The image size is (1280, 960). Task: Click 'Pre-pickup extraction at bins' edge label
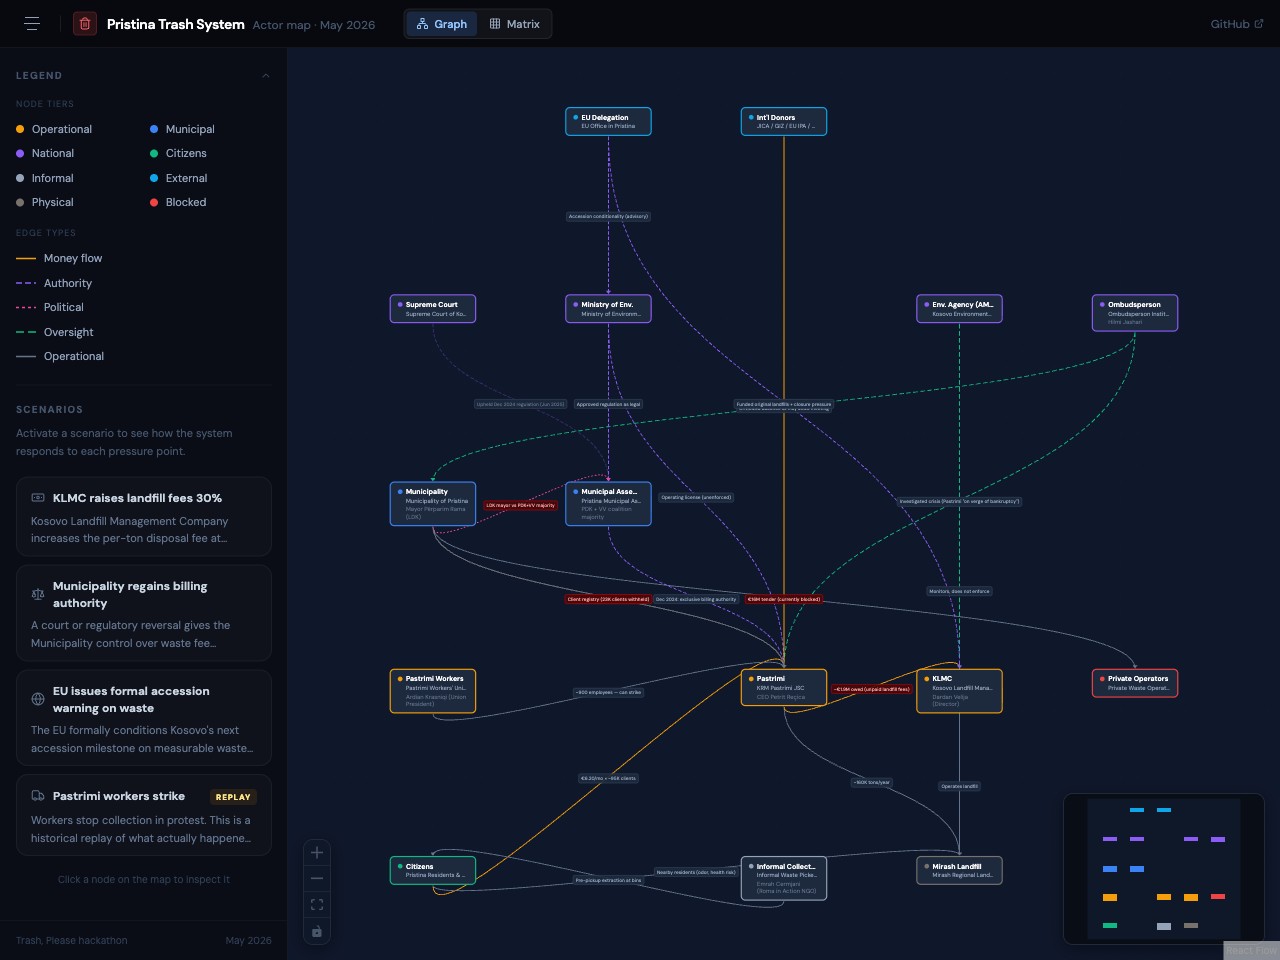pyautogui.click(x=608, y=881)
